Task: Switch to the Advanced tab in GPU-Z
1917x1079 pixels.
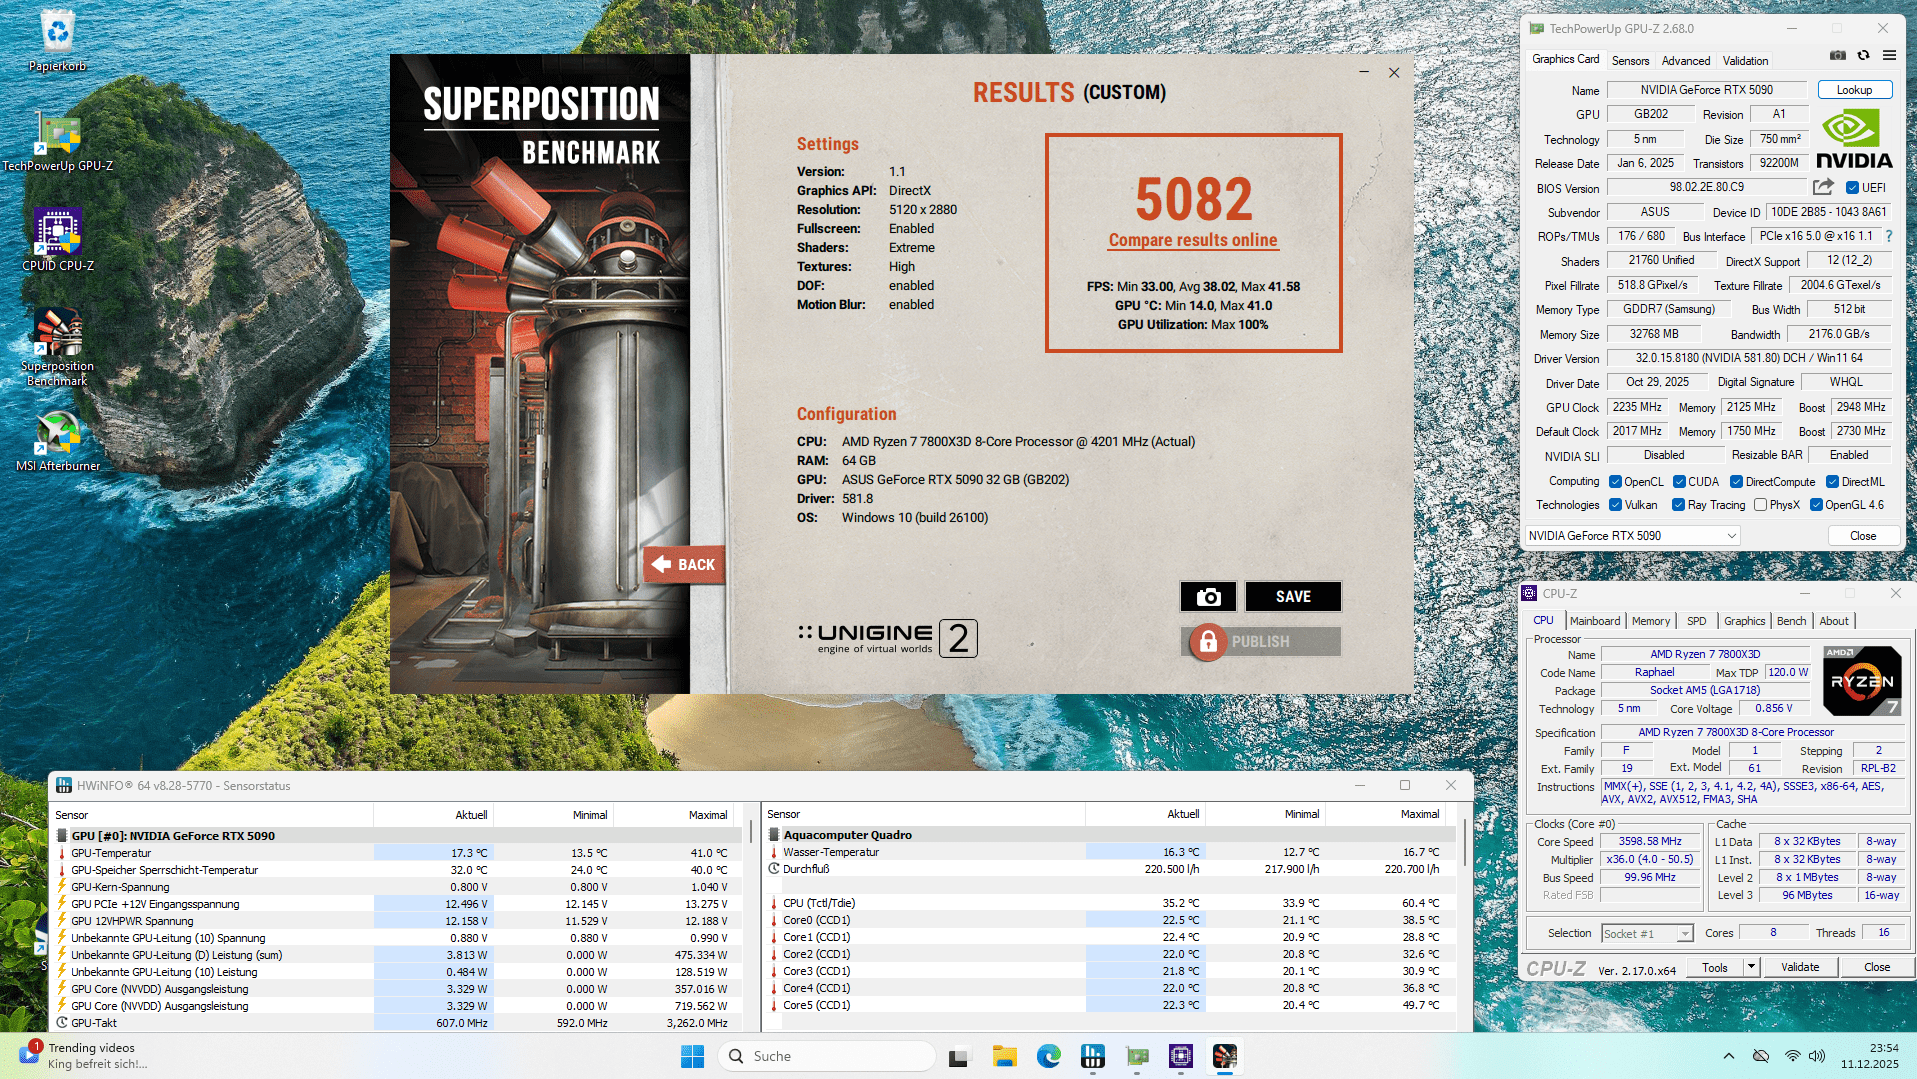Action: pyautogui.click(x=1686, y=61)
